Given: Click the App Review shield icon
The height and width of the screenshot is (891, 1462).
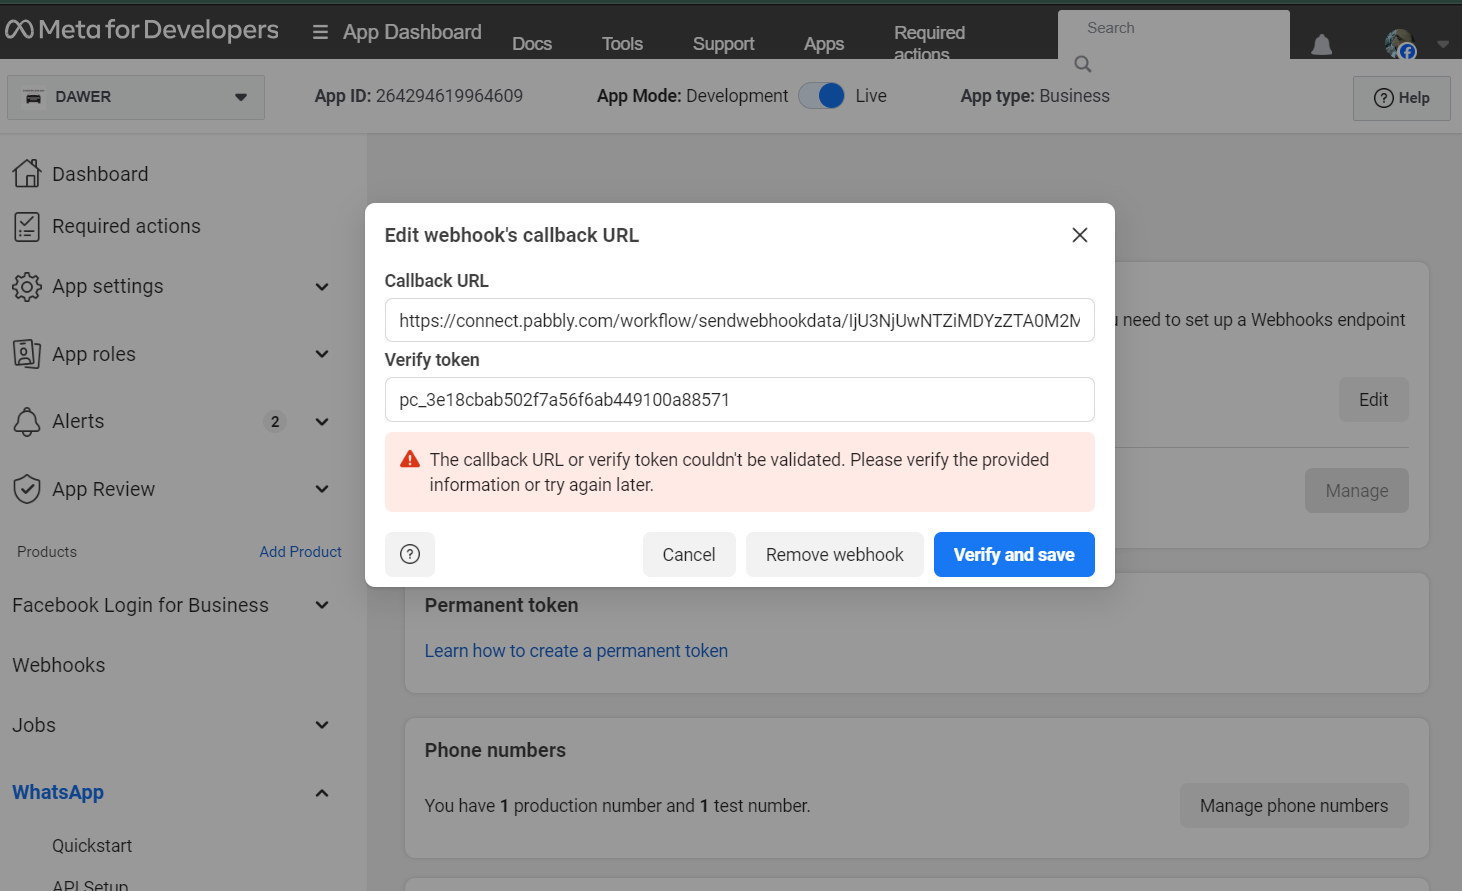Looking at the screenshot, I should (27, 489).
